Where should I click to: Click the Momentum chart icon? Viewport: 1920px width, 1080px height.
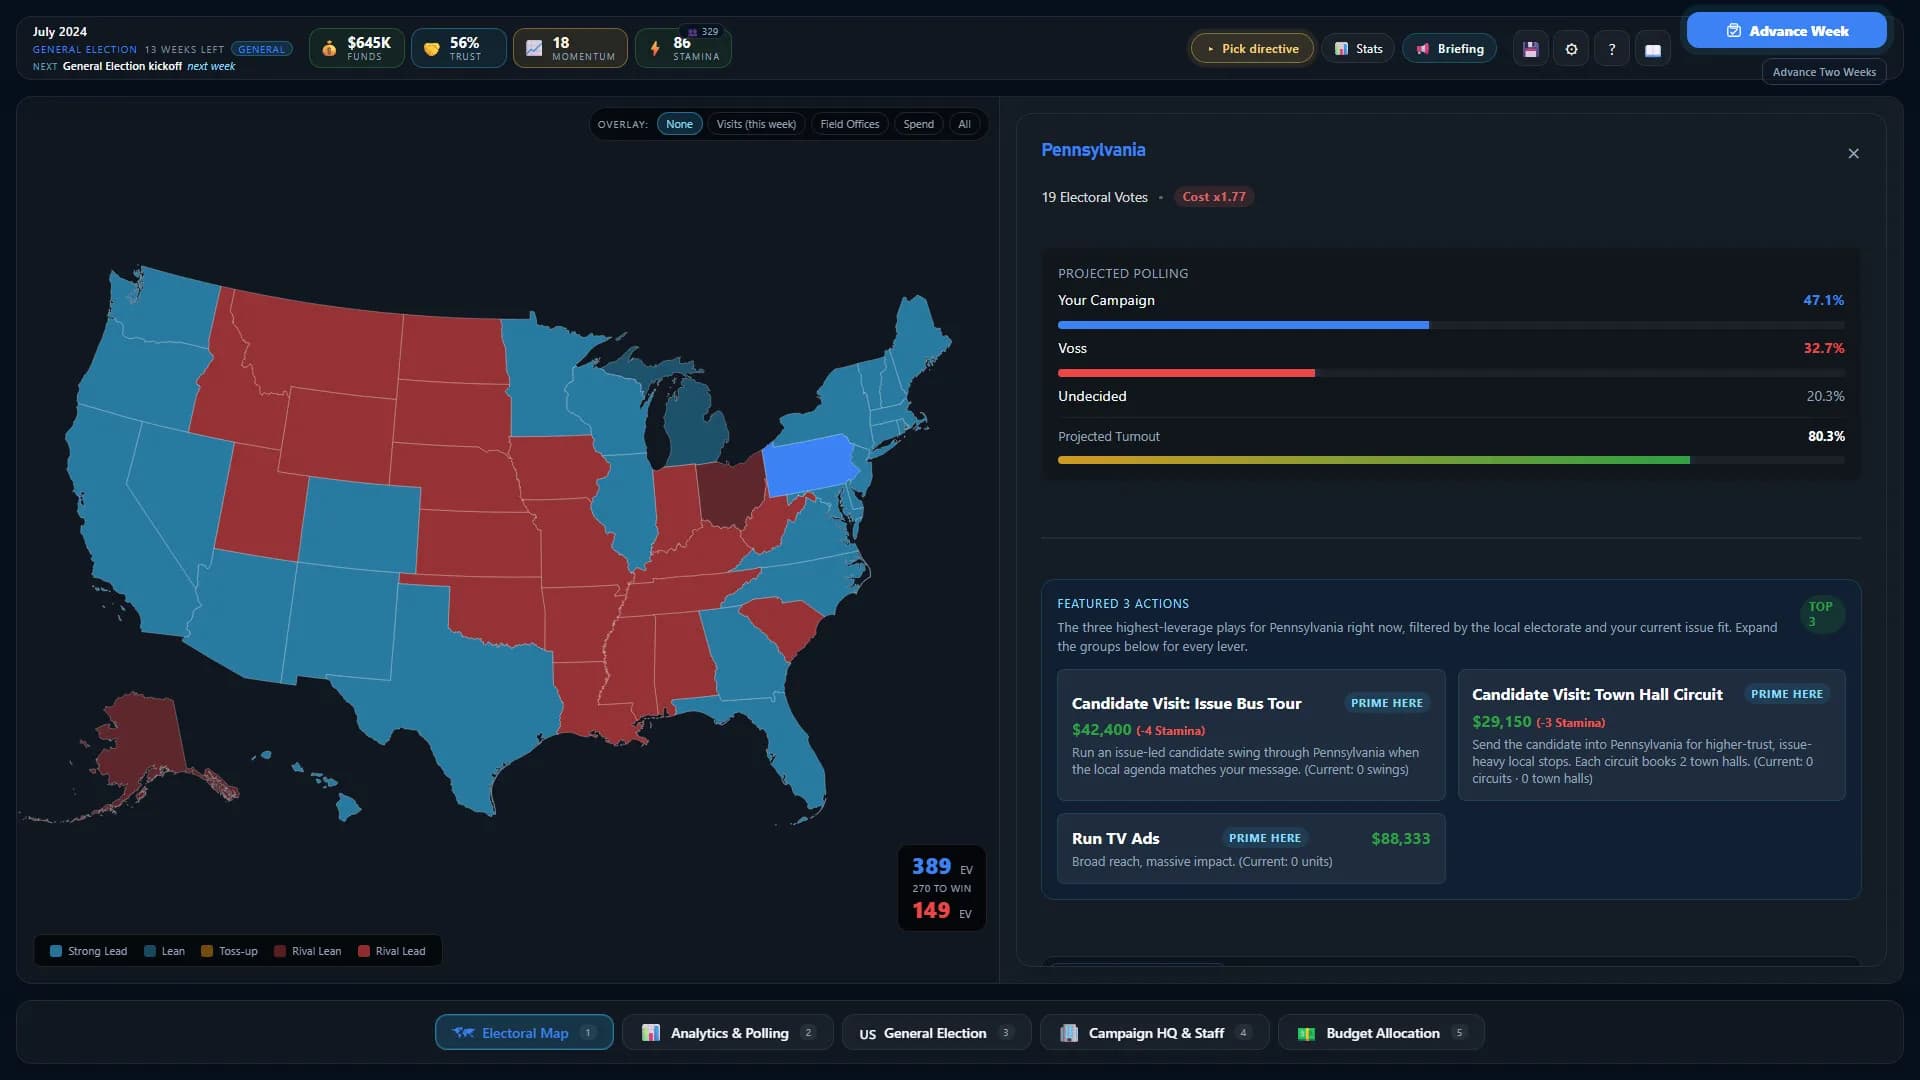[534, 48]
